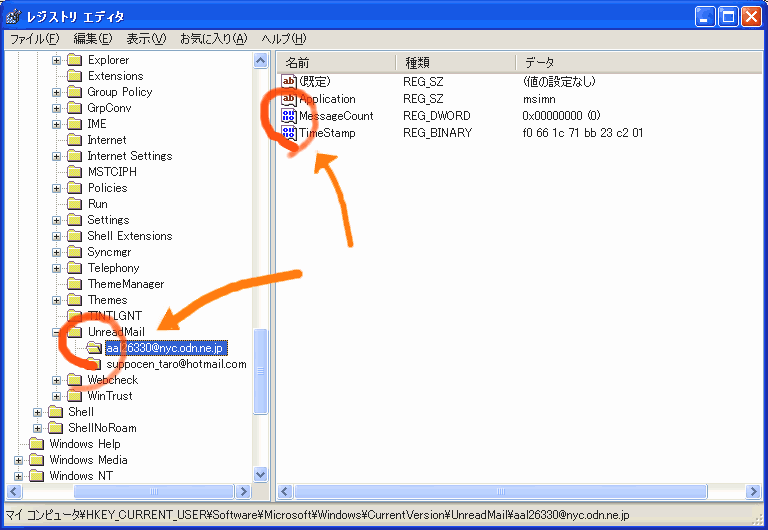Click the MessageCount value name
Screen dimensions: 768x530
point(336,116)
